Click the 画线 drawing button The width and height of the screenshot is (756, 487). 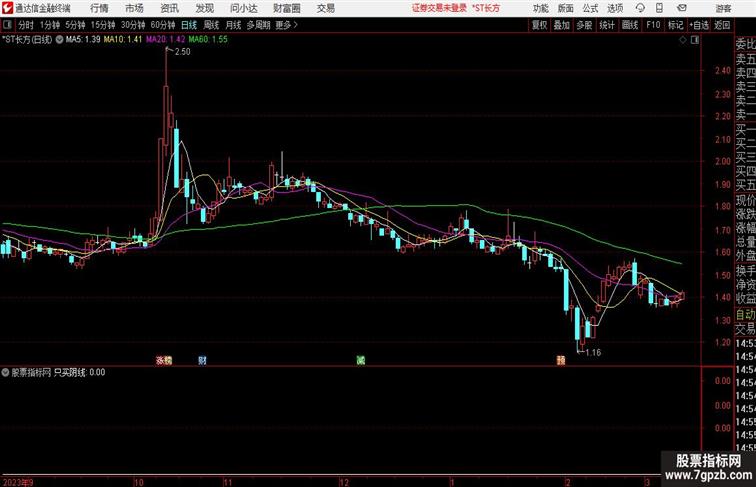pos(629,25)
